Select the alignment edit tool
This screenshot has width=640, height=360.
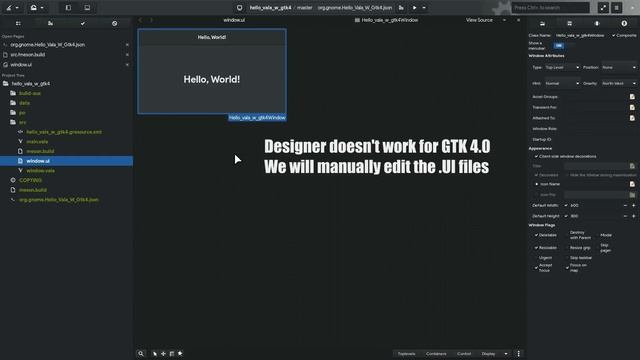pos(180,353)
